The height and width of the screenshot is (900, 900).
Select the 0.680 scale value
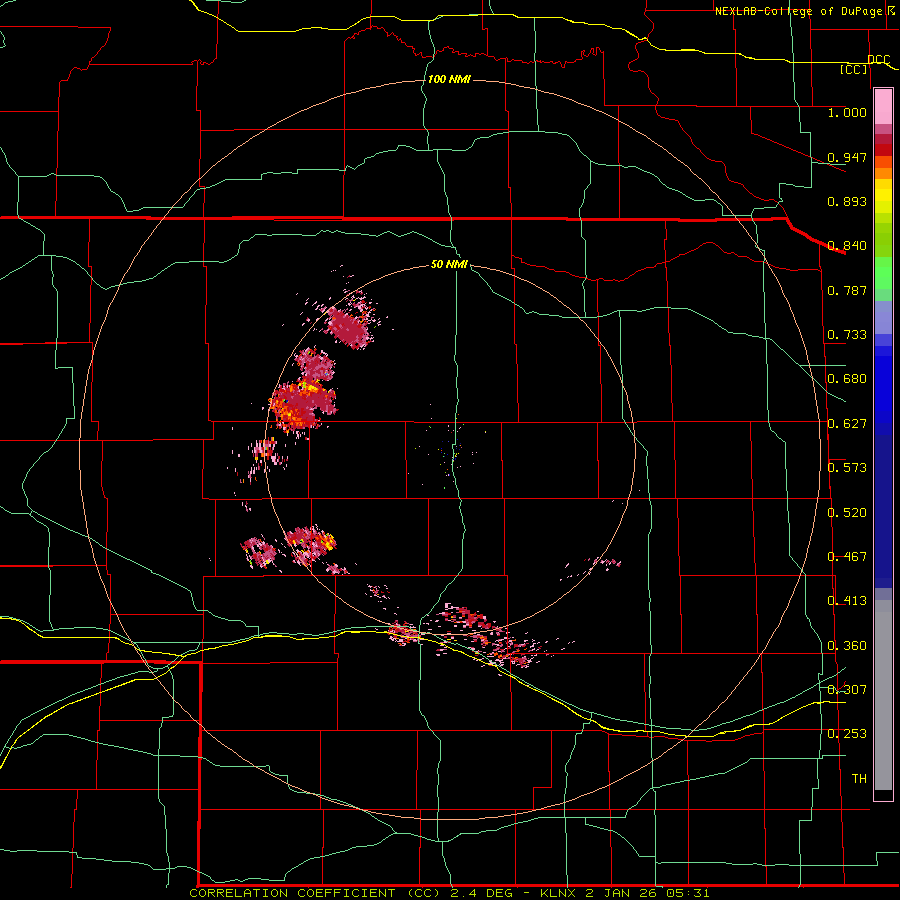click(847, 379)
